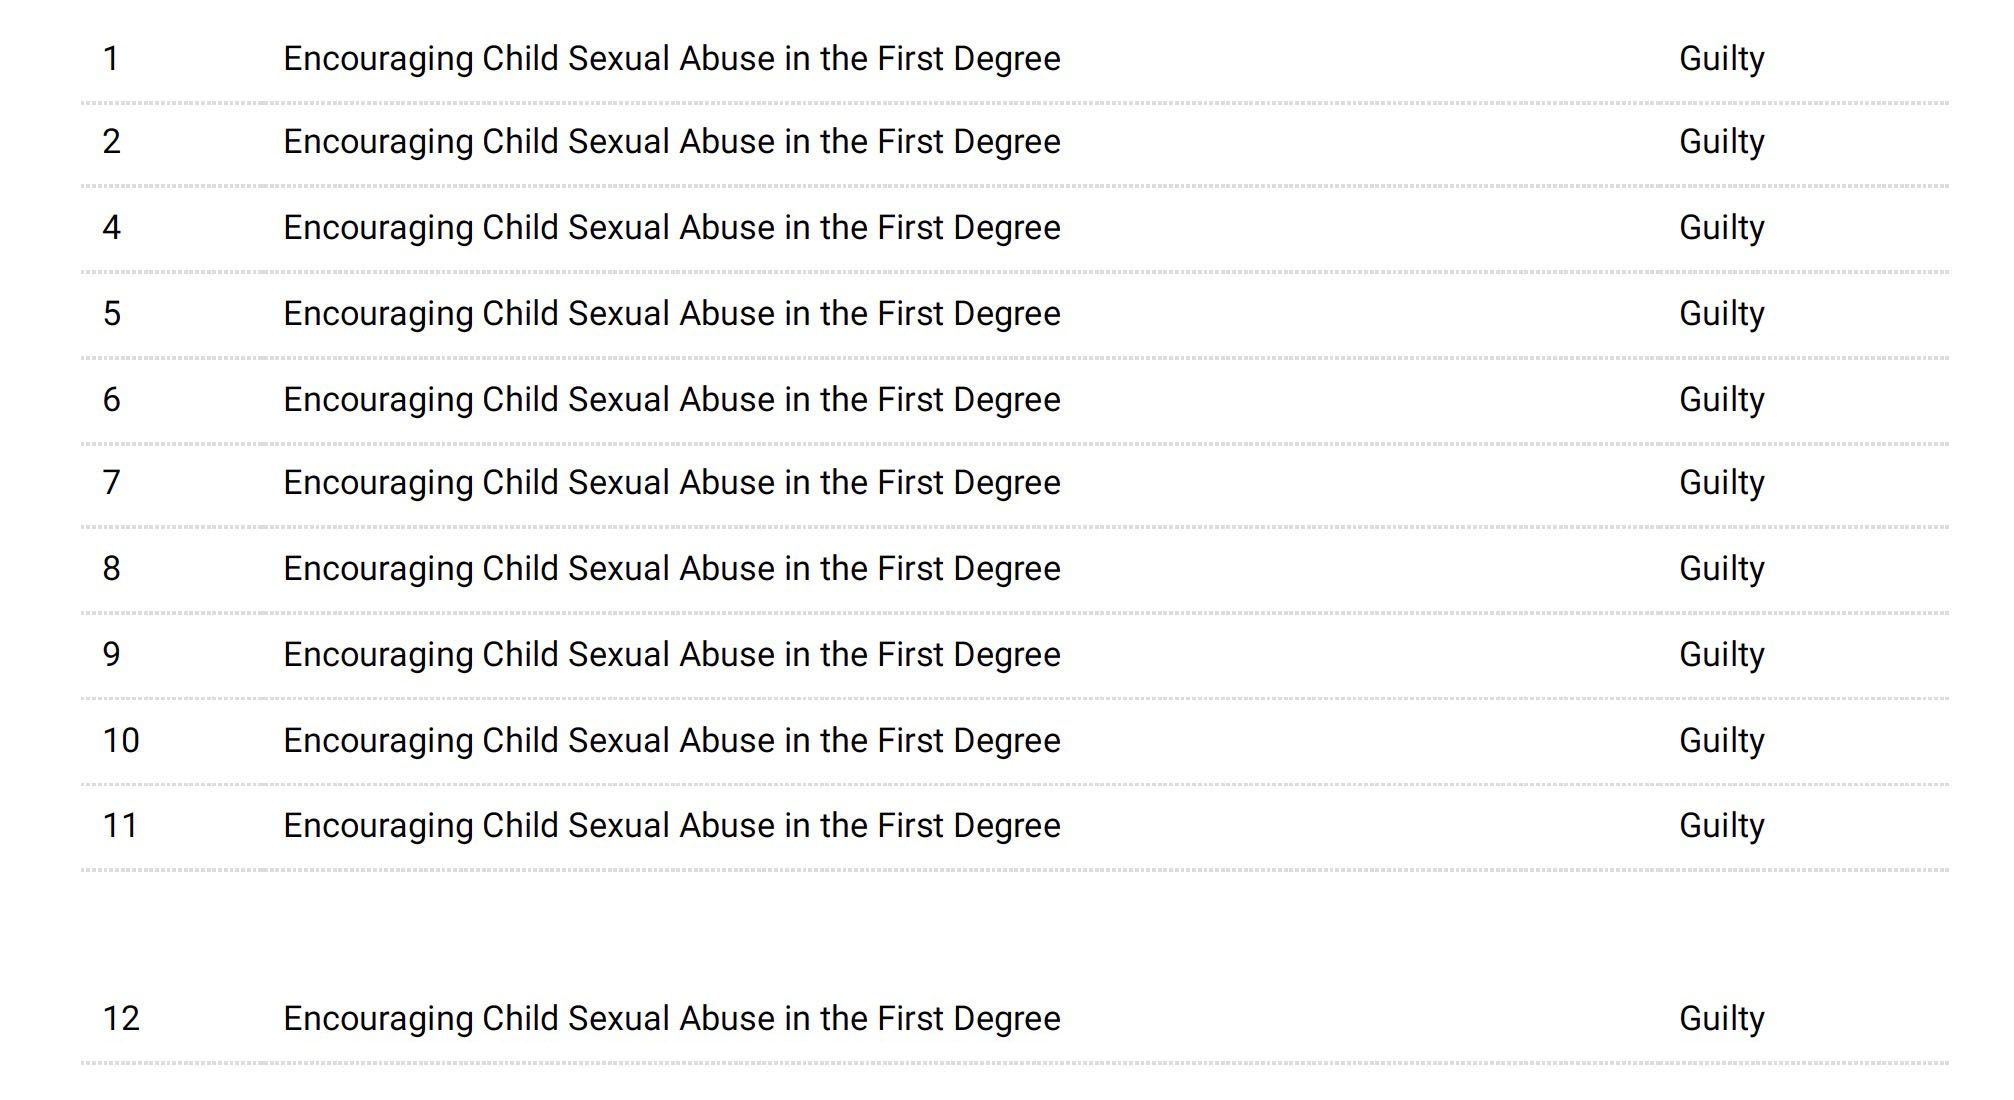This screenshot has height=1100, width=2014.
Task: Select count number 12 at the bottom
Action: click(121, 1019)
